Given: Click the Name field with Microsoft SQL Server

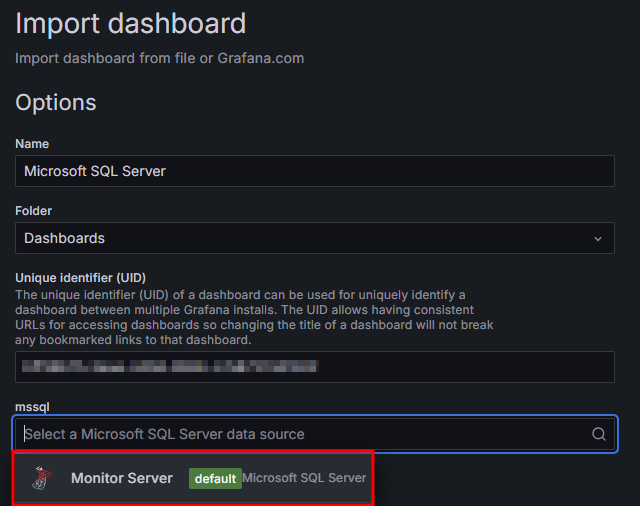Looking at the screenshot, I should point(315,171).
